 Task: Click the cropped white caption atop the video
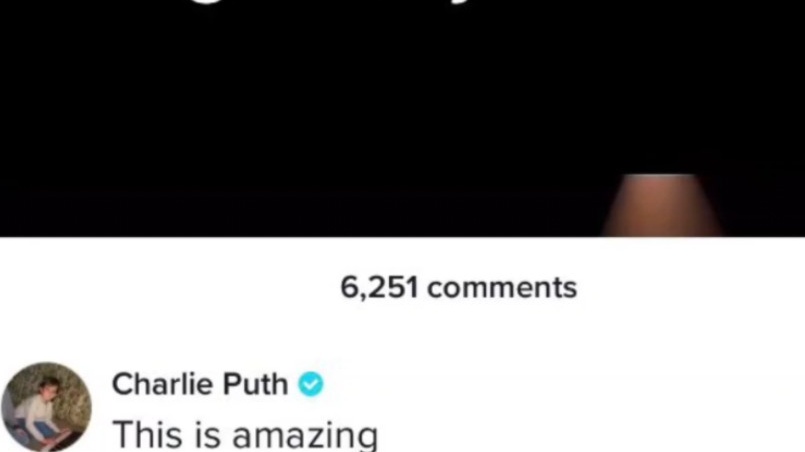(402, 4)
